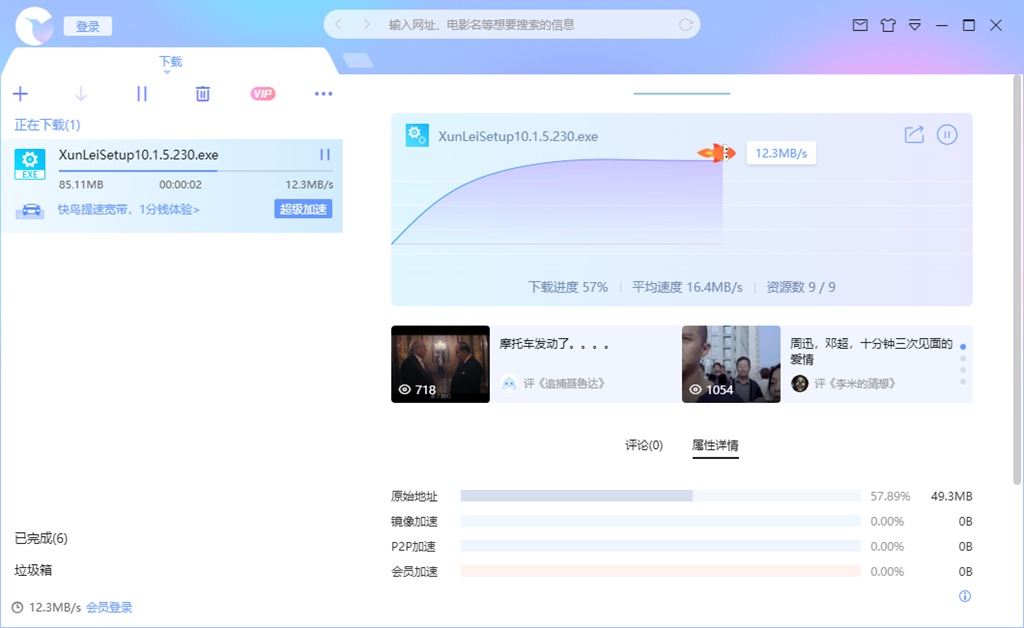
Task: Open the main menu funnel icon
Action: [x=915, y=25]
